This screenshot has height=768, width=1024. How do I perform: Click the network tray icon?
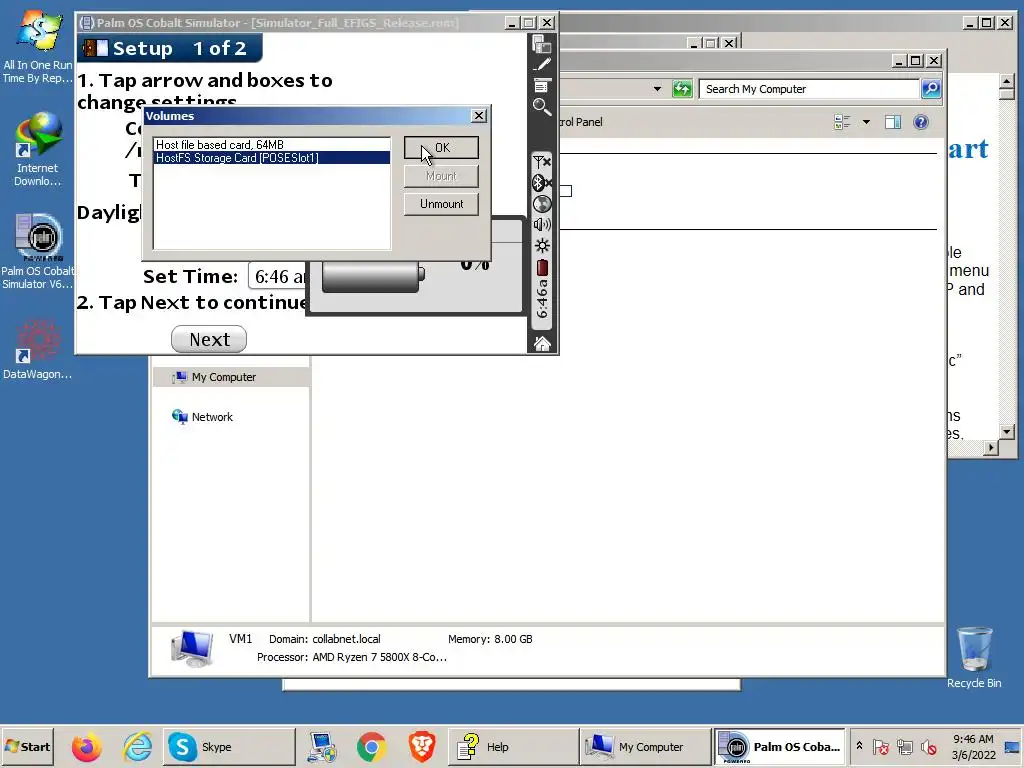click(905, 746)
